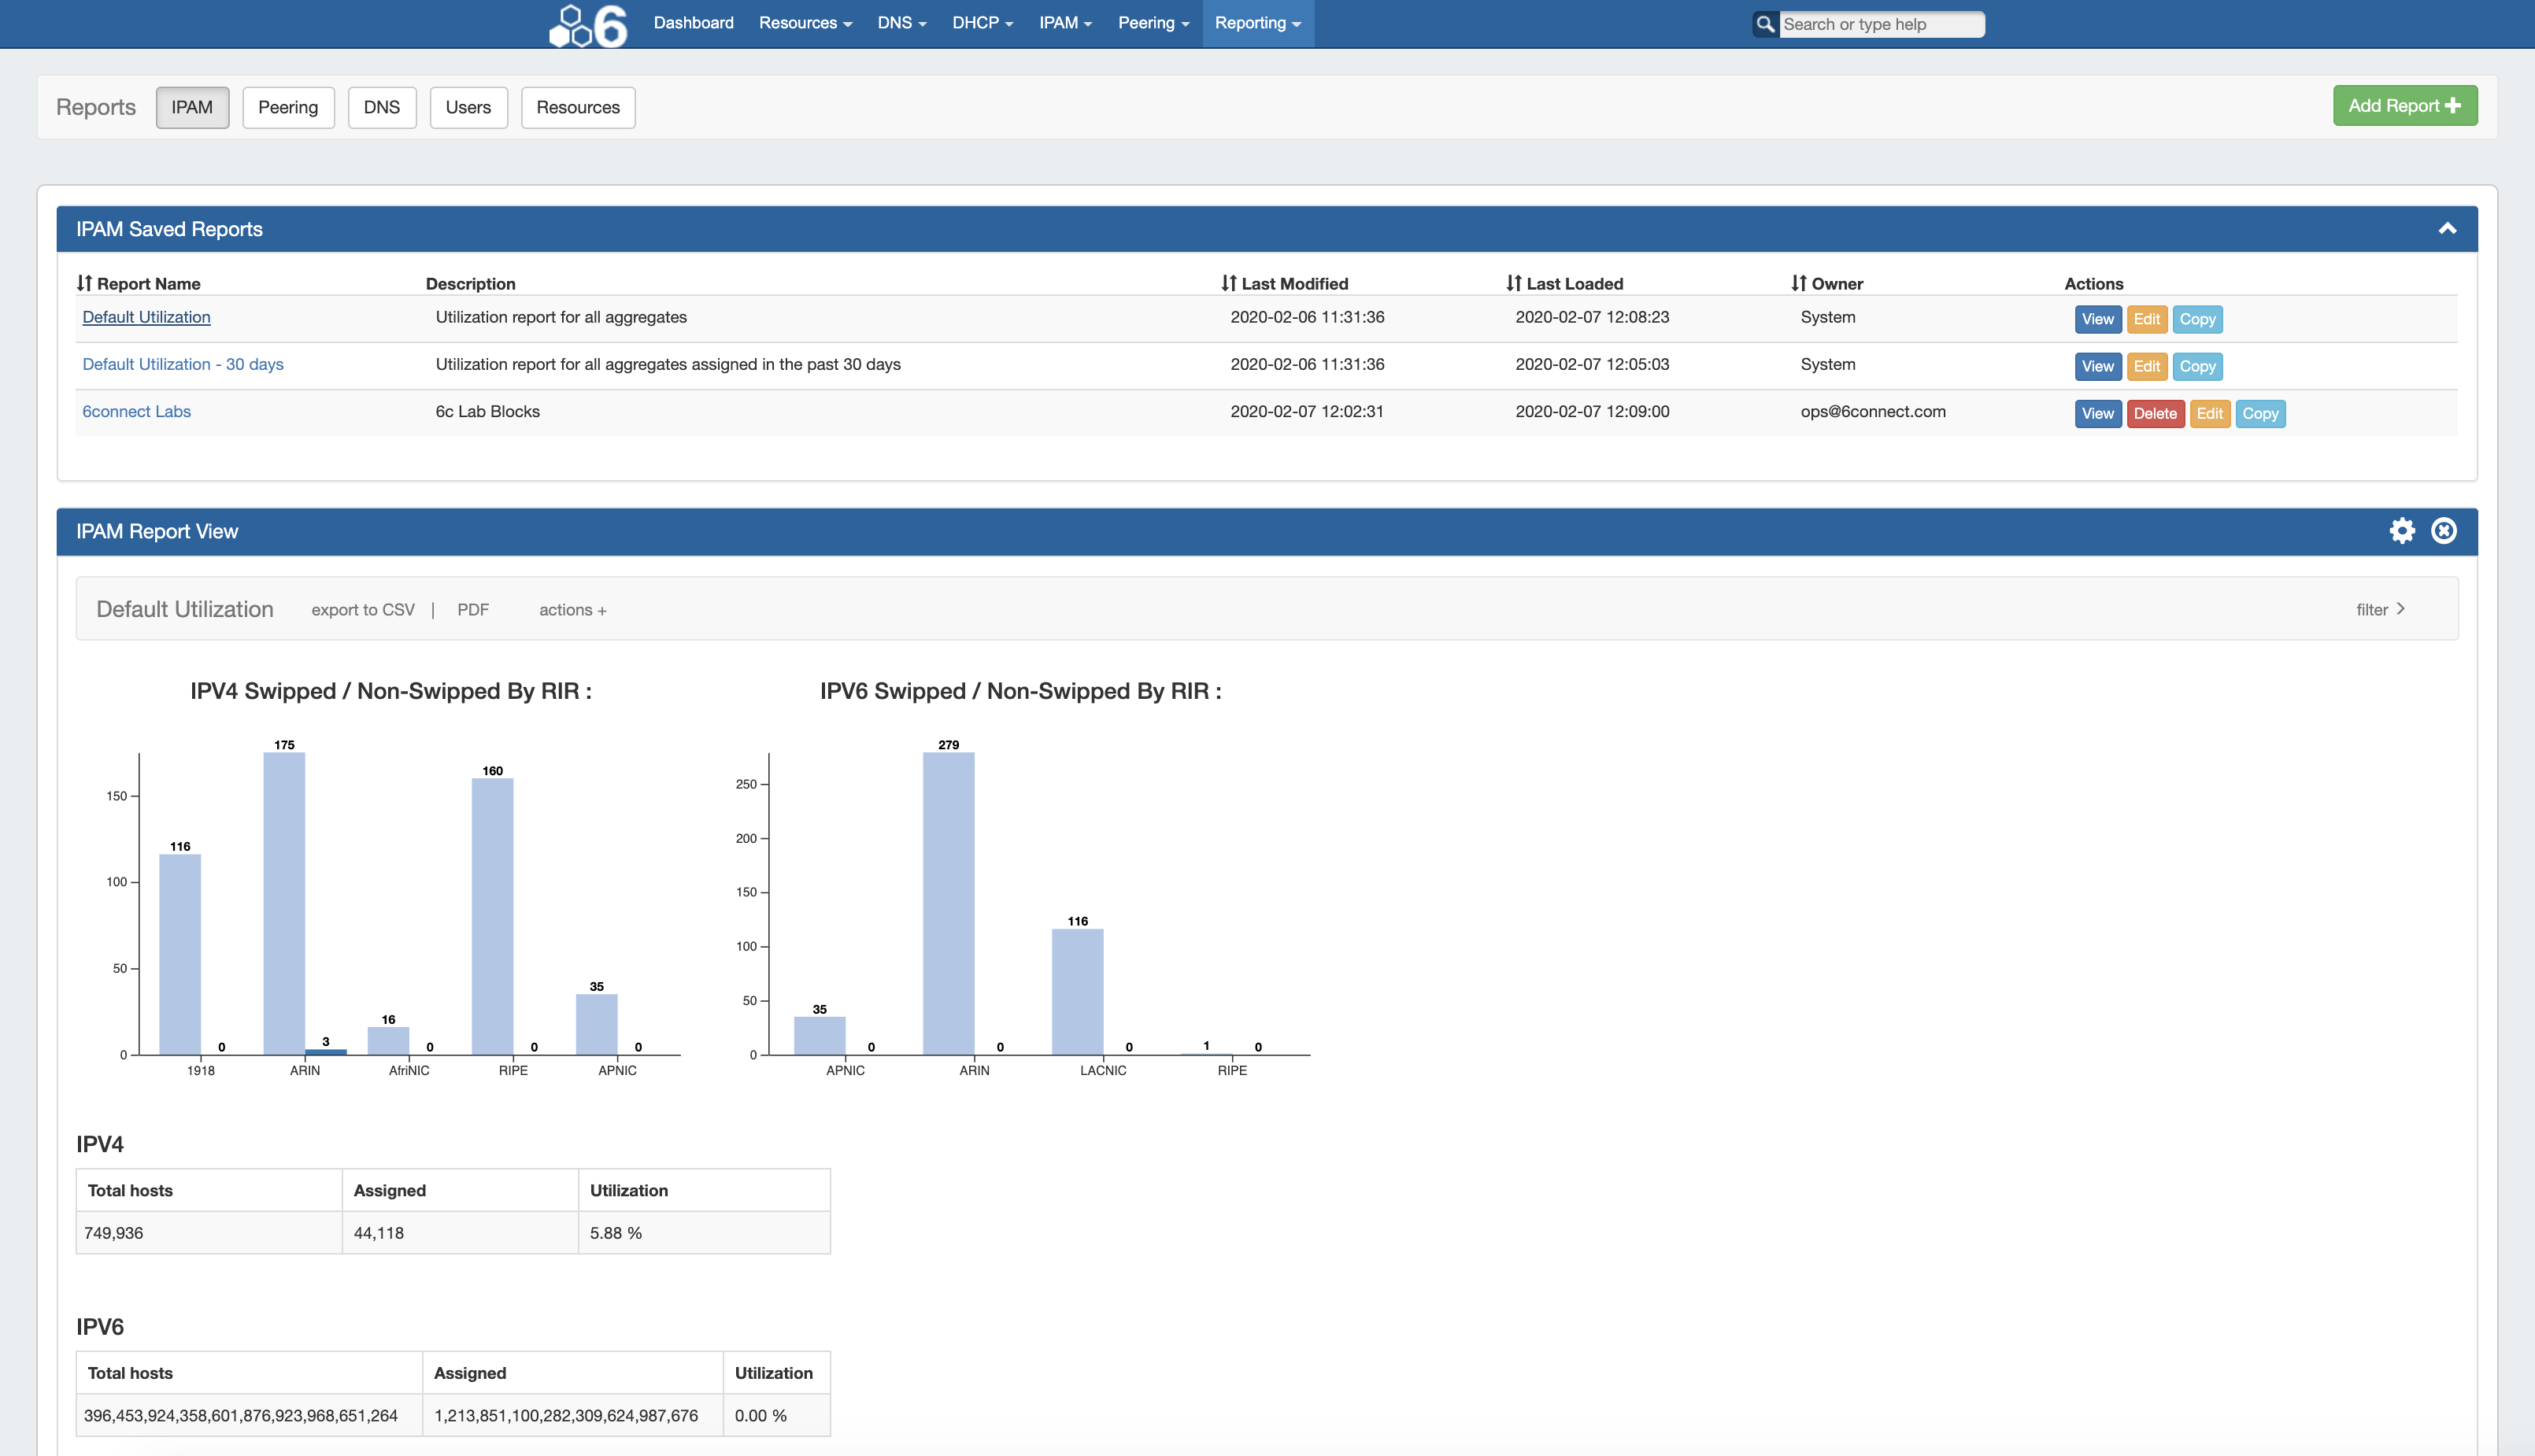Image resolution: width=2535 pixels, height=1456 pixels.
Task: Collapse the IPAM Saved Reports panel
Action: click(2447, 229)
